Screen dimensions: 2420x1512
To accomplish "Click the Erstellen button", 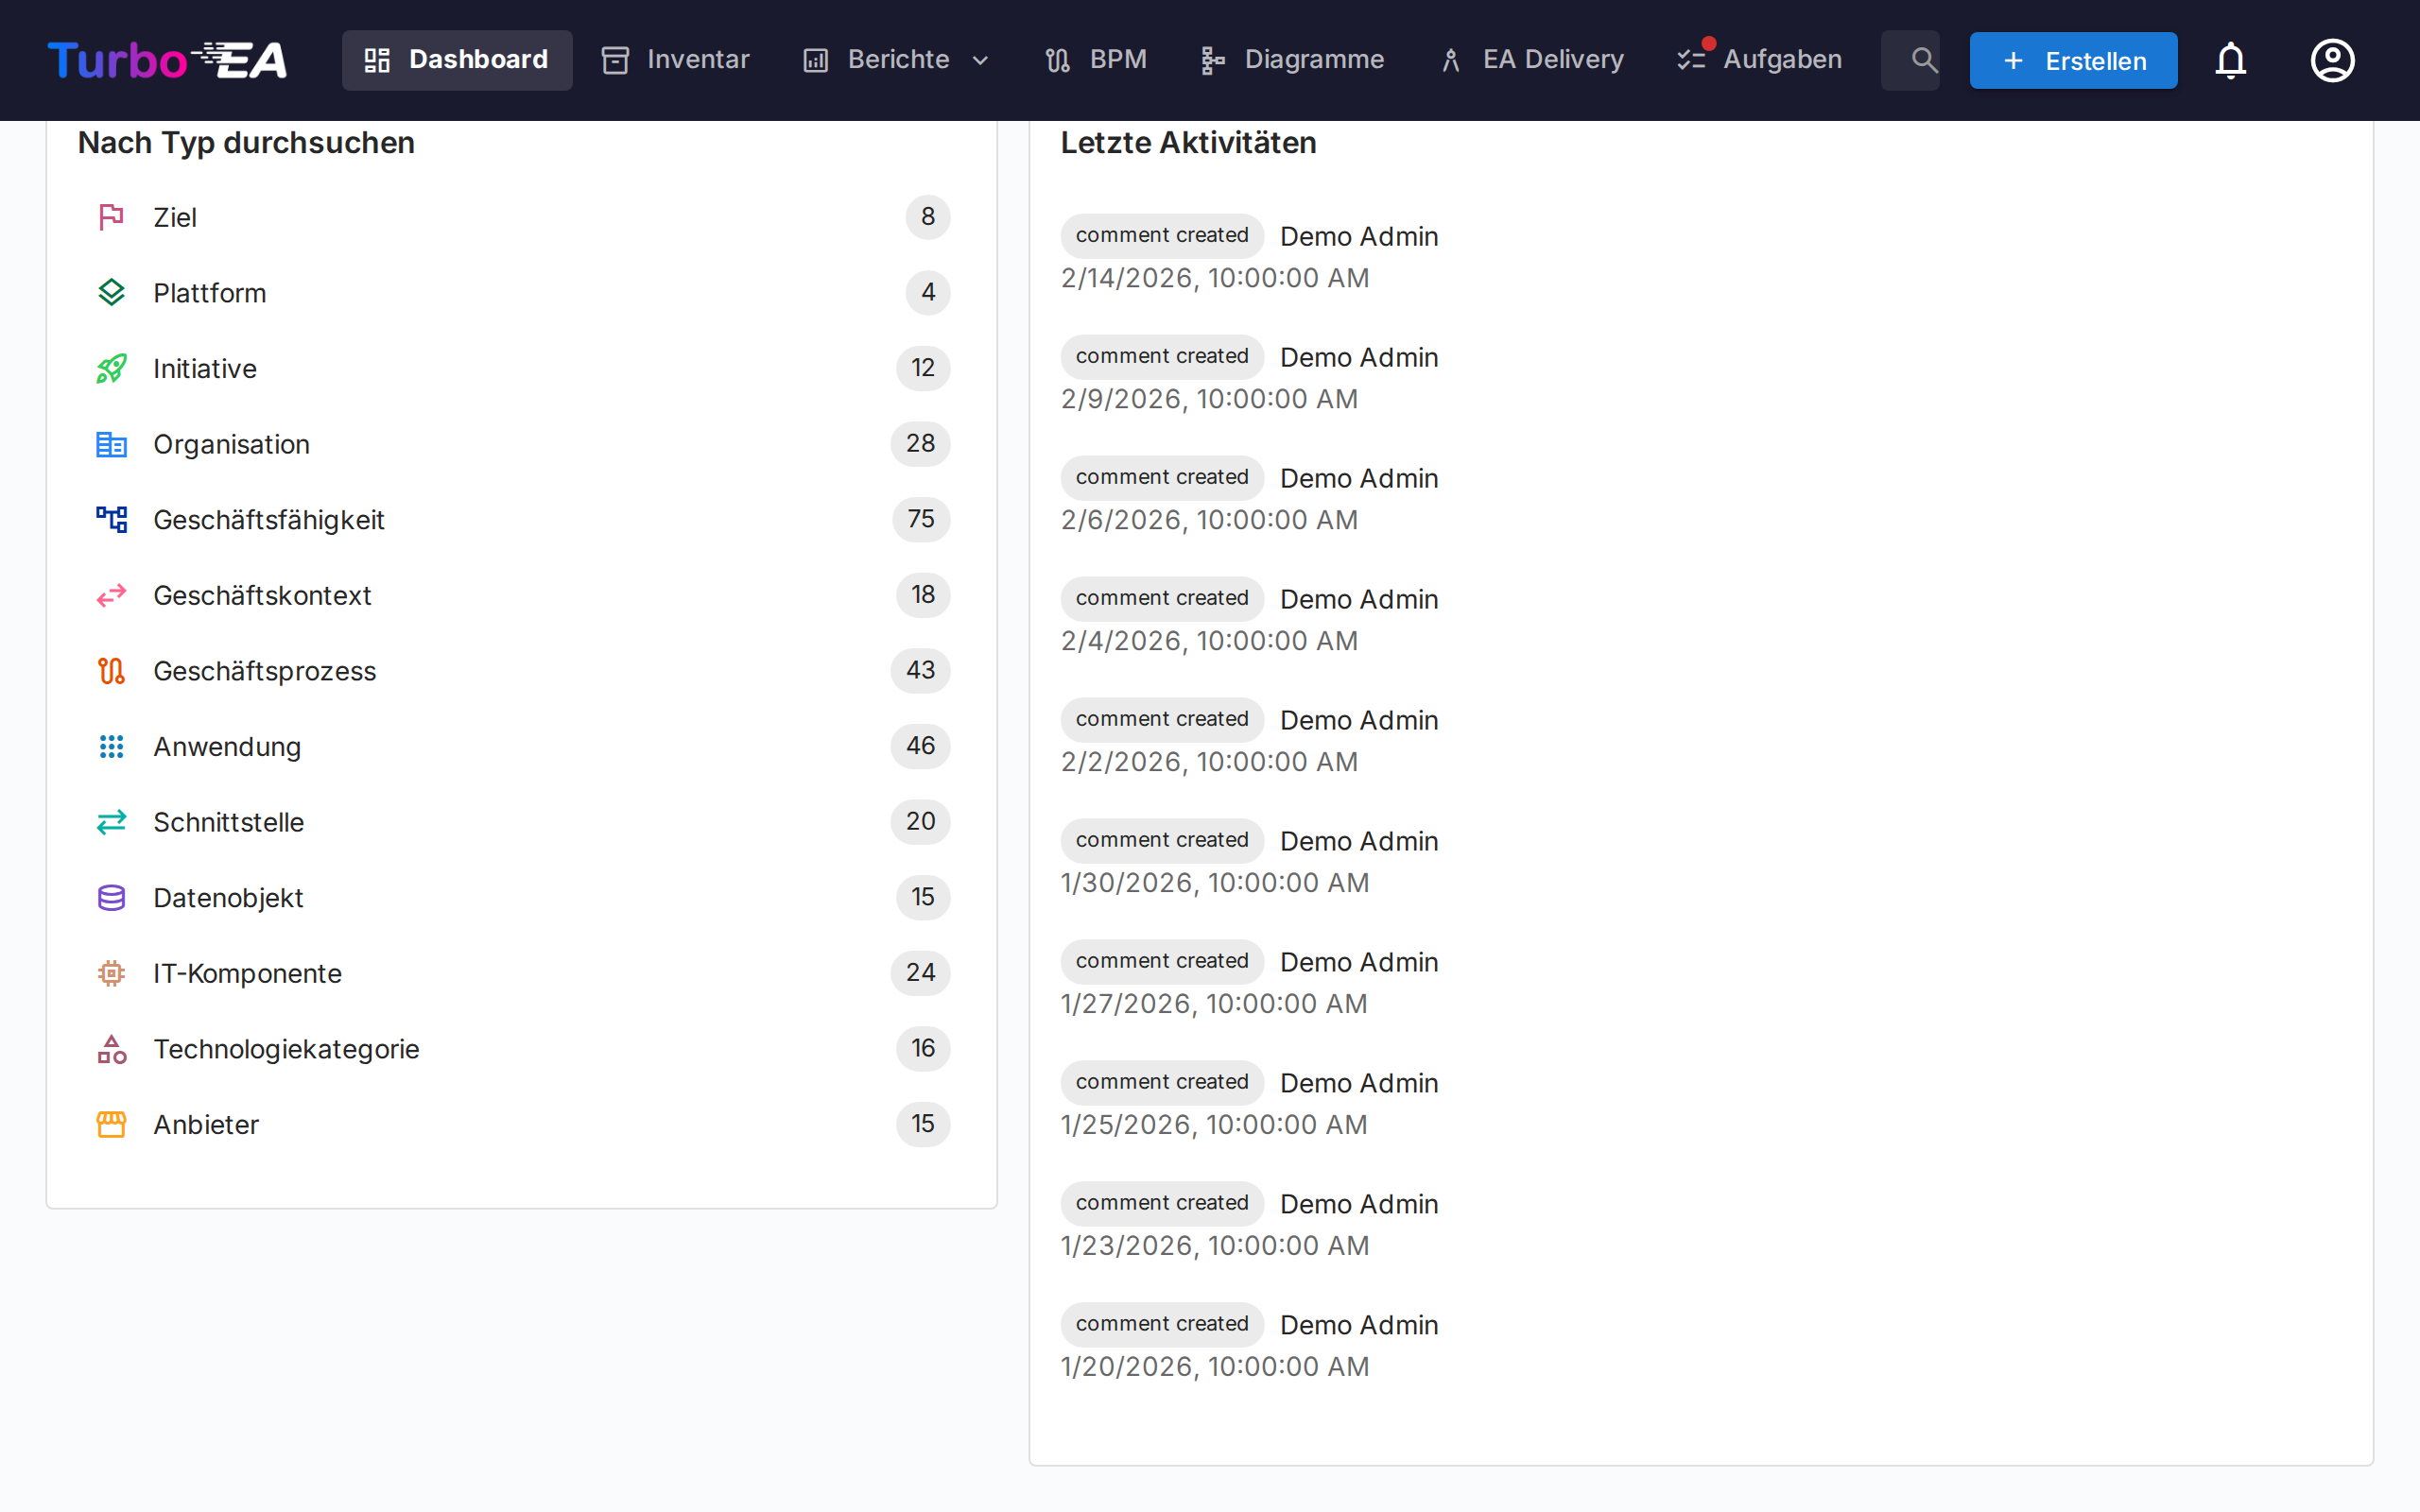I will point(2072,60).
